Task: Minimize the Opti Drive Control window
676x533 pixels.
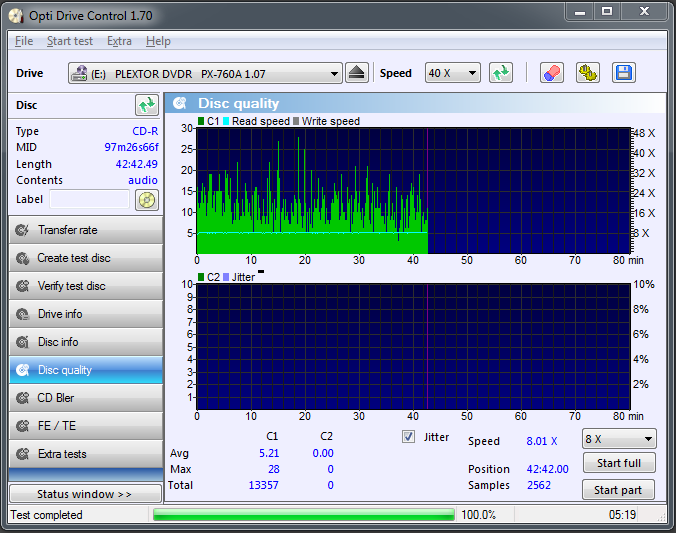Action: tap(580, 11)
